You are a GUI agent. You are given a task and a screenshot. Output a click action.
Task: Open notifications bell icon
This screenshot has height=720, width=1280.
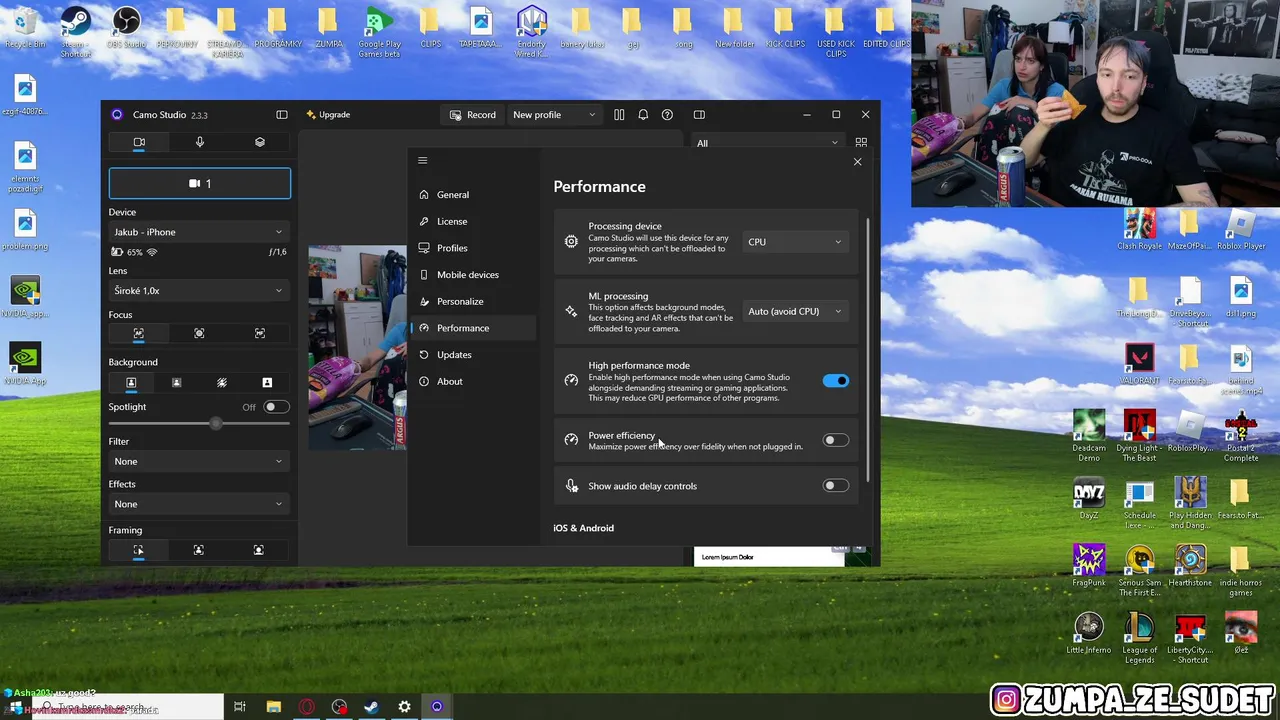click(643, 115)
